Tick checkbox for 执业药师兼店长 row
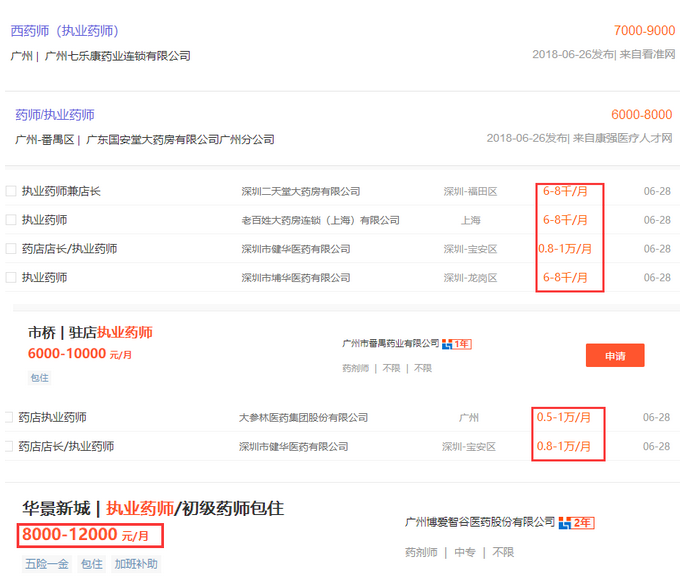Screen dimensions: 680x584 pos(11,191)
